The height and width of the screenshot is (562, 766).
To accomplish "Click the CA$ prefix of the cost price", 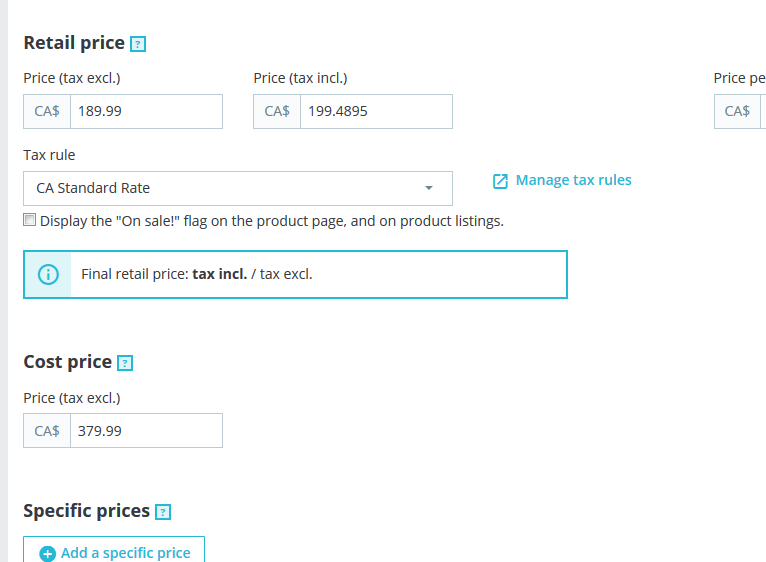I will 47,431.
